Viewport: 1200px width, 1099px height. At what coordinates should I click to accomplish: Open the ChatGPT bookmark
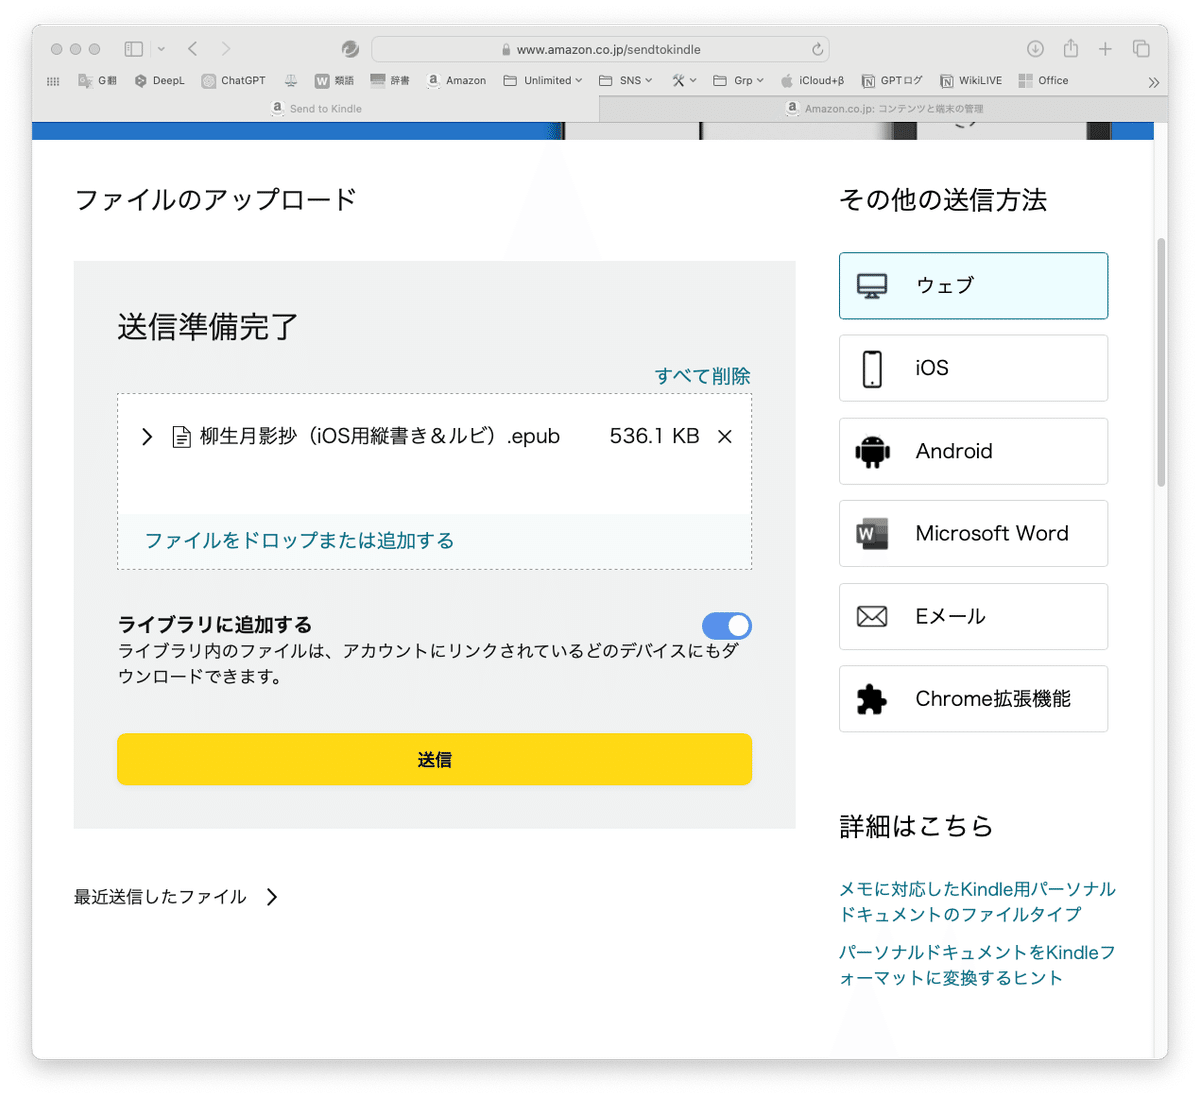233,81
